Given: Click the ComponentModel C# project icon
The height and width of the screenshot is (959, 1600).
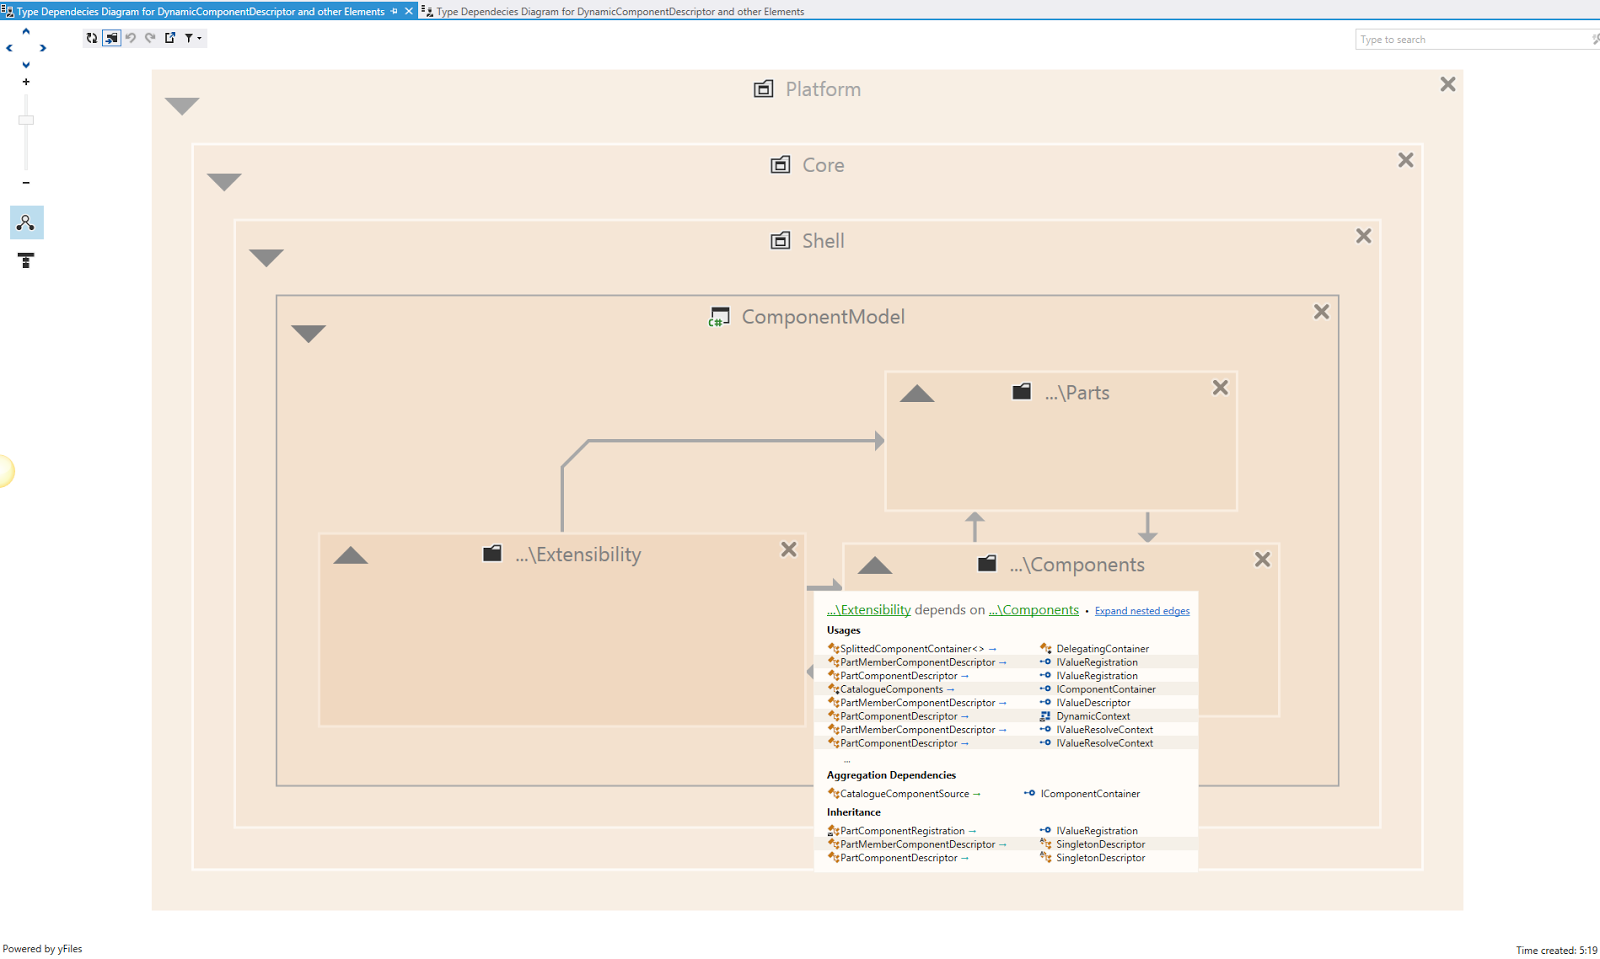Looking at the screenshot, I should coord(719,317).
